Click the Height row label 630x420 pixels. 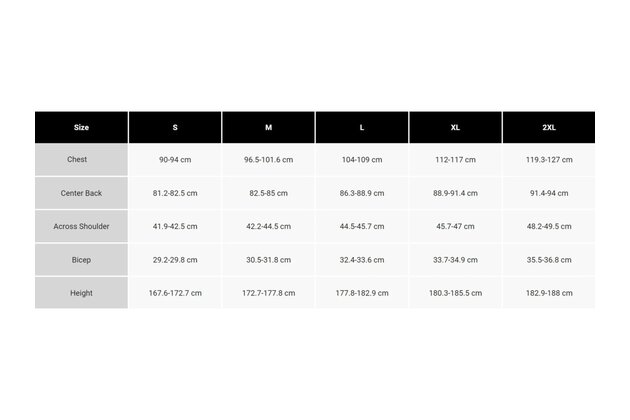(x=81, y=293)
